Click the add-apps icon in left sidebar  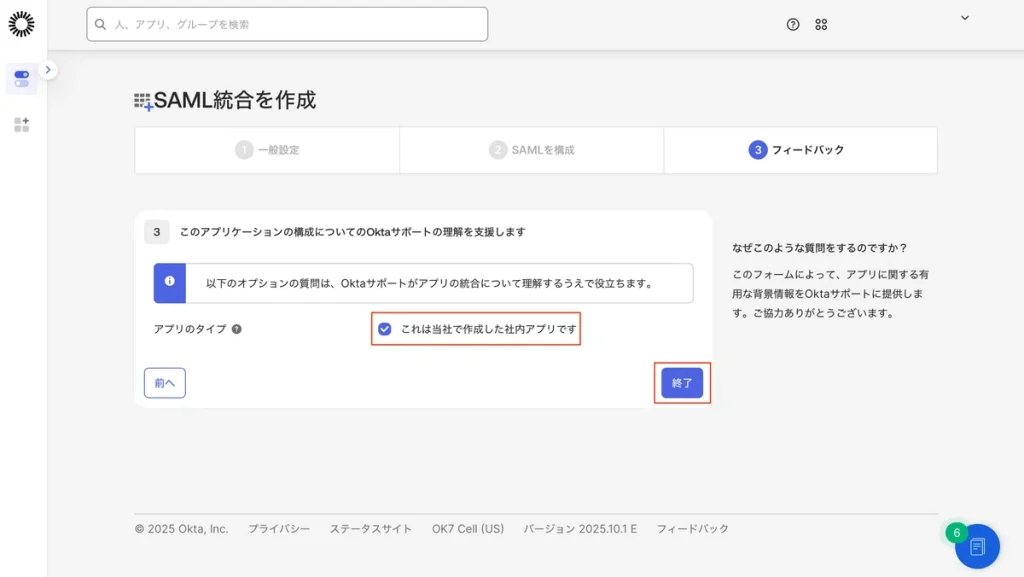click(21, 125)
